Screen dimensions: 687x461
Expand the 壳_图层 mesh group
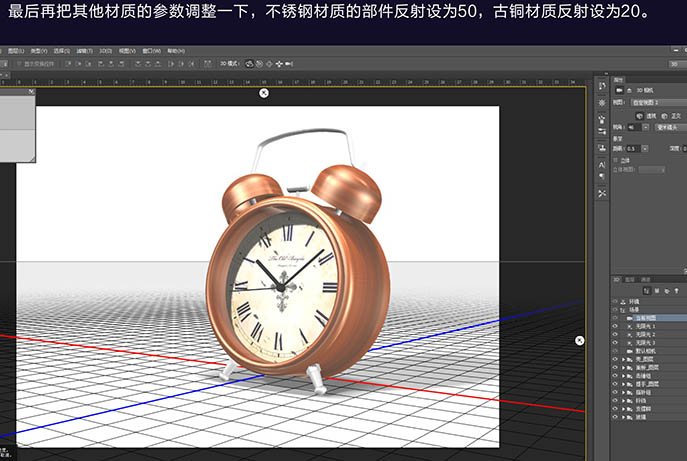click(x=623, y=359)
